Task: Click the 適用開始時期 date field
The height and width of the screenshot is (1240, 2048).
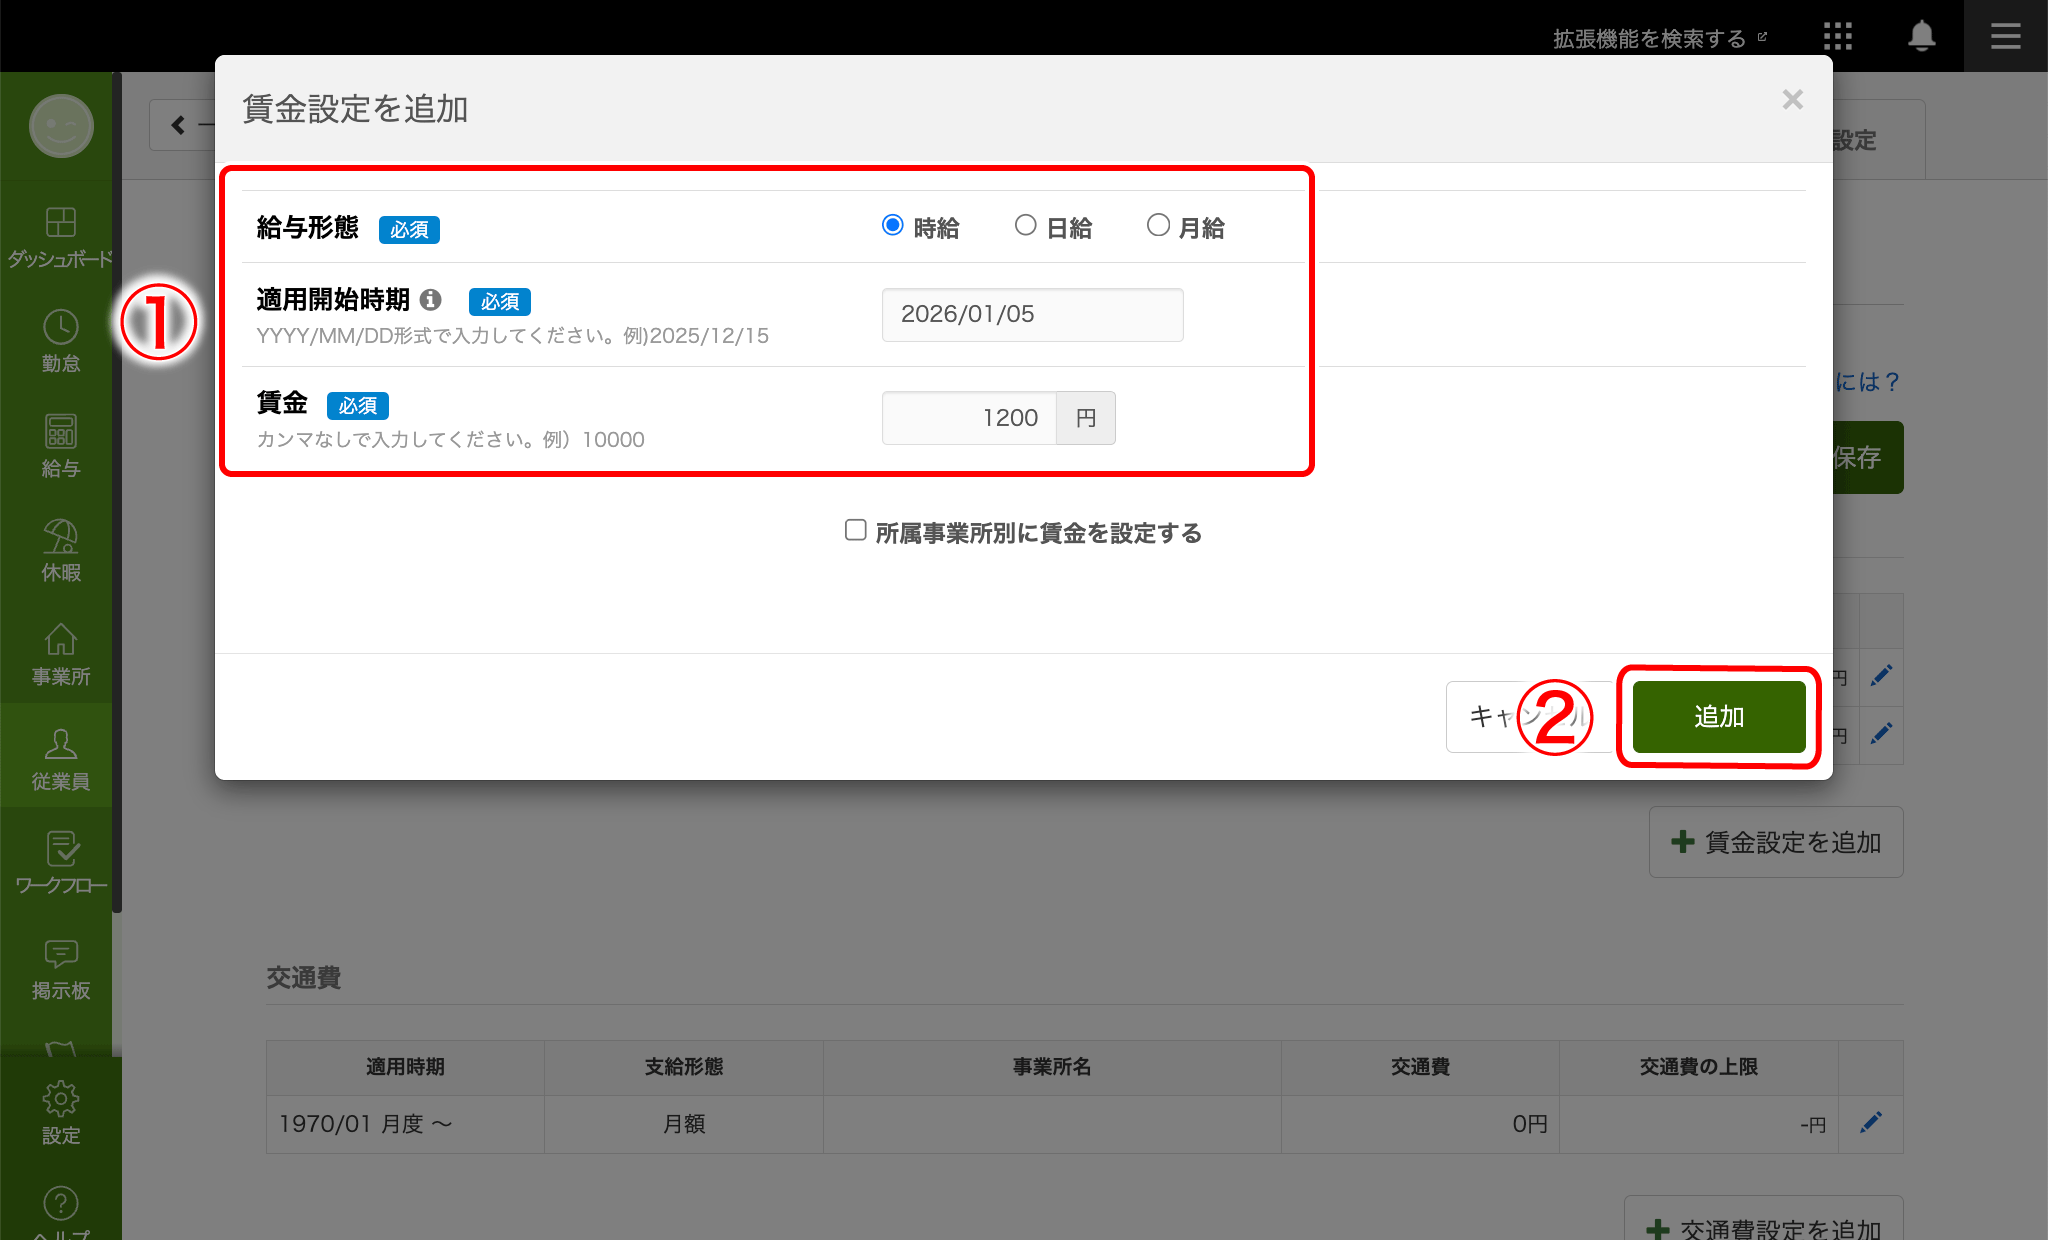Action: (1032, 315)
